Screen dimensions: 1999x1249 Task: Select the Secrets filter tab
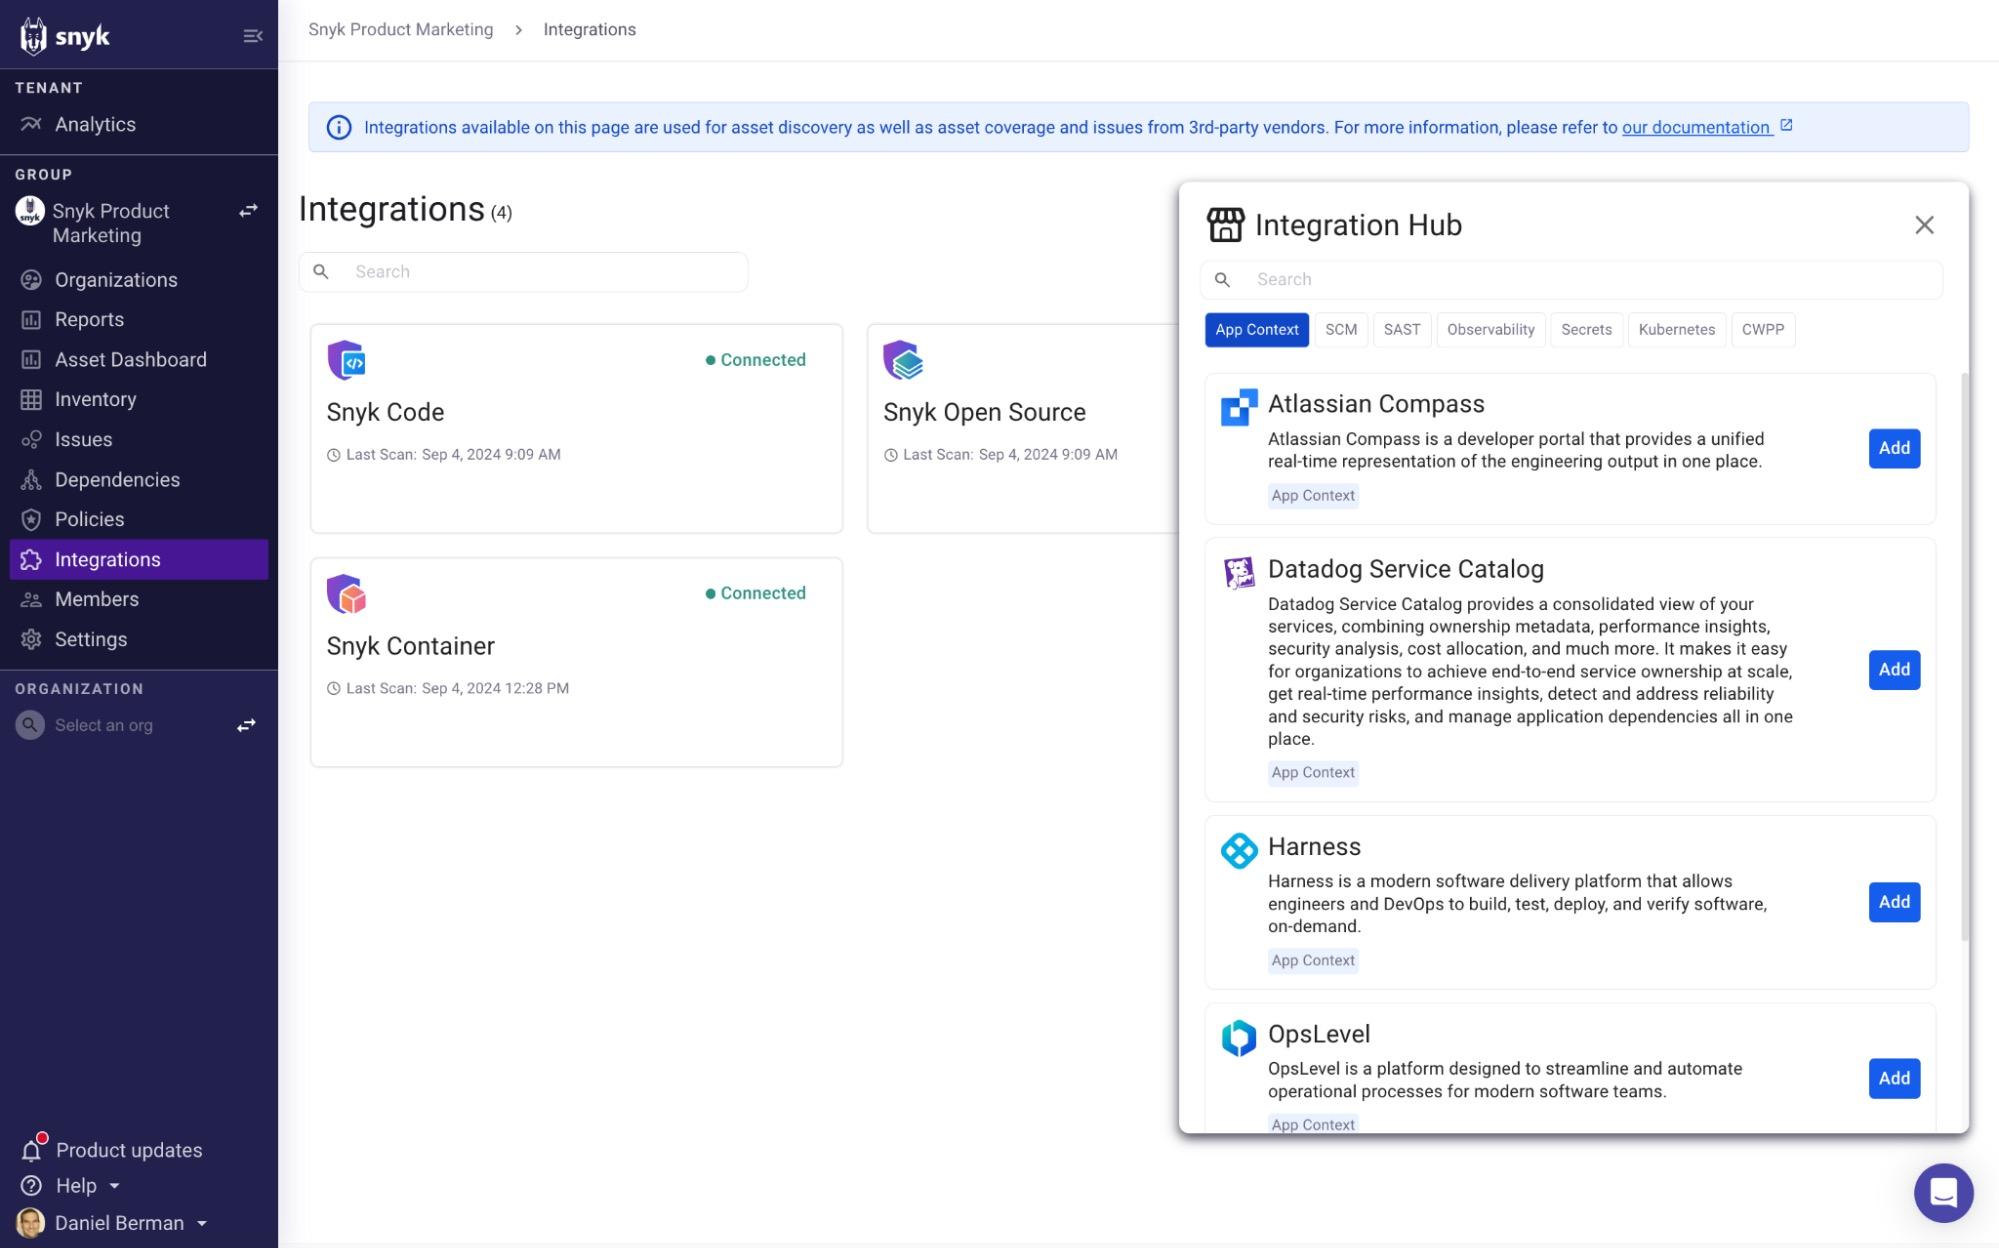[1586, 330]
